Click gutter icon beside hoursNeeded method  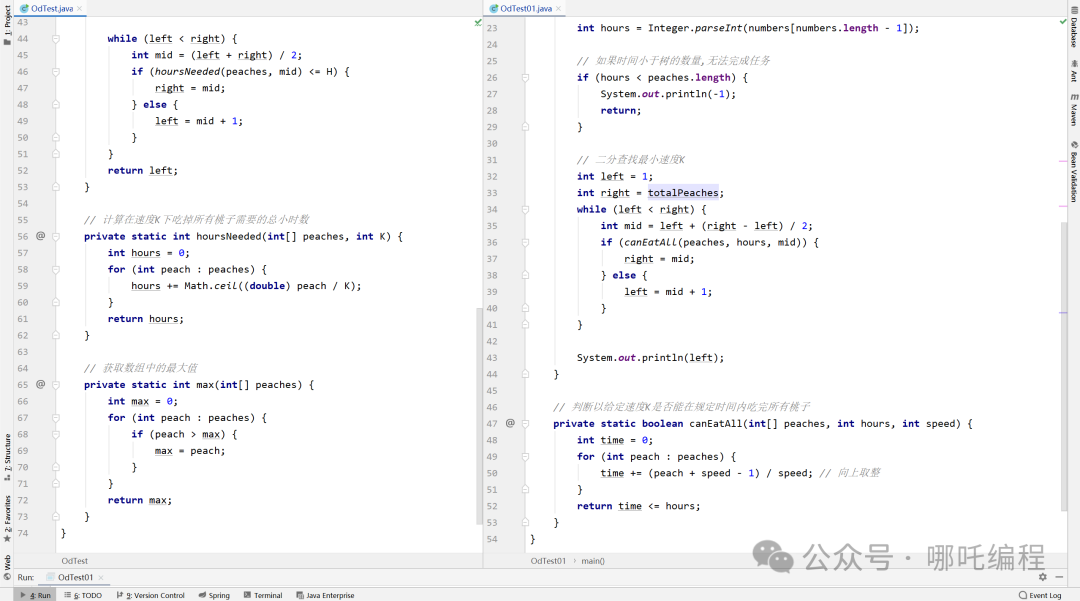[x=41, y=236]
